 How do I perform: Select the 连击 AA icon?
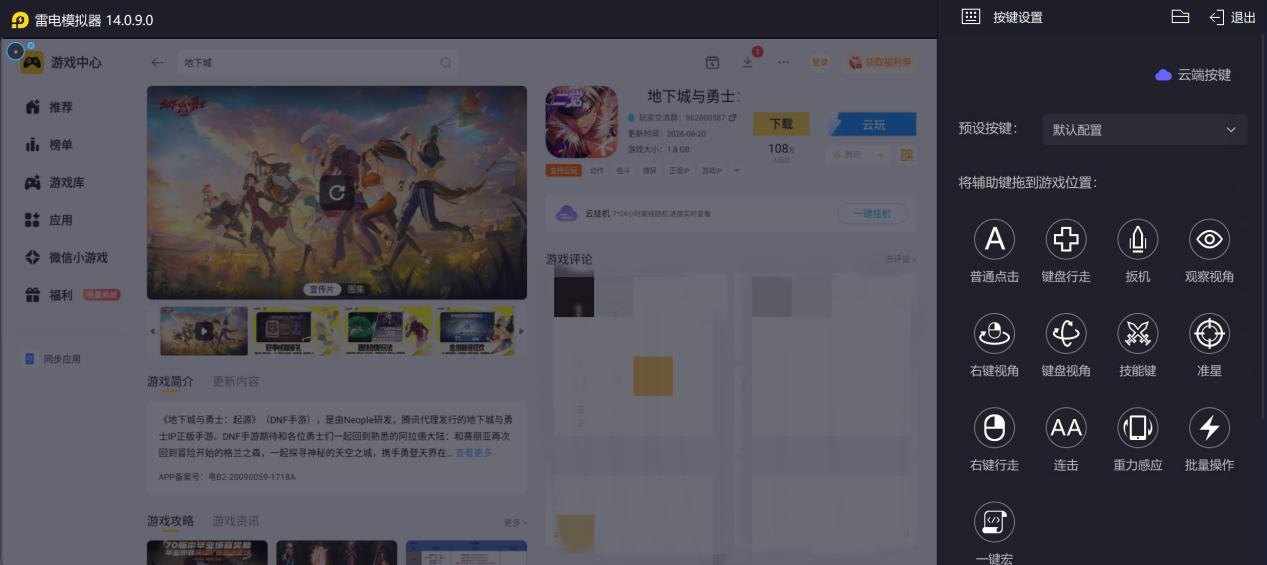(x=1066, y=428)
